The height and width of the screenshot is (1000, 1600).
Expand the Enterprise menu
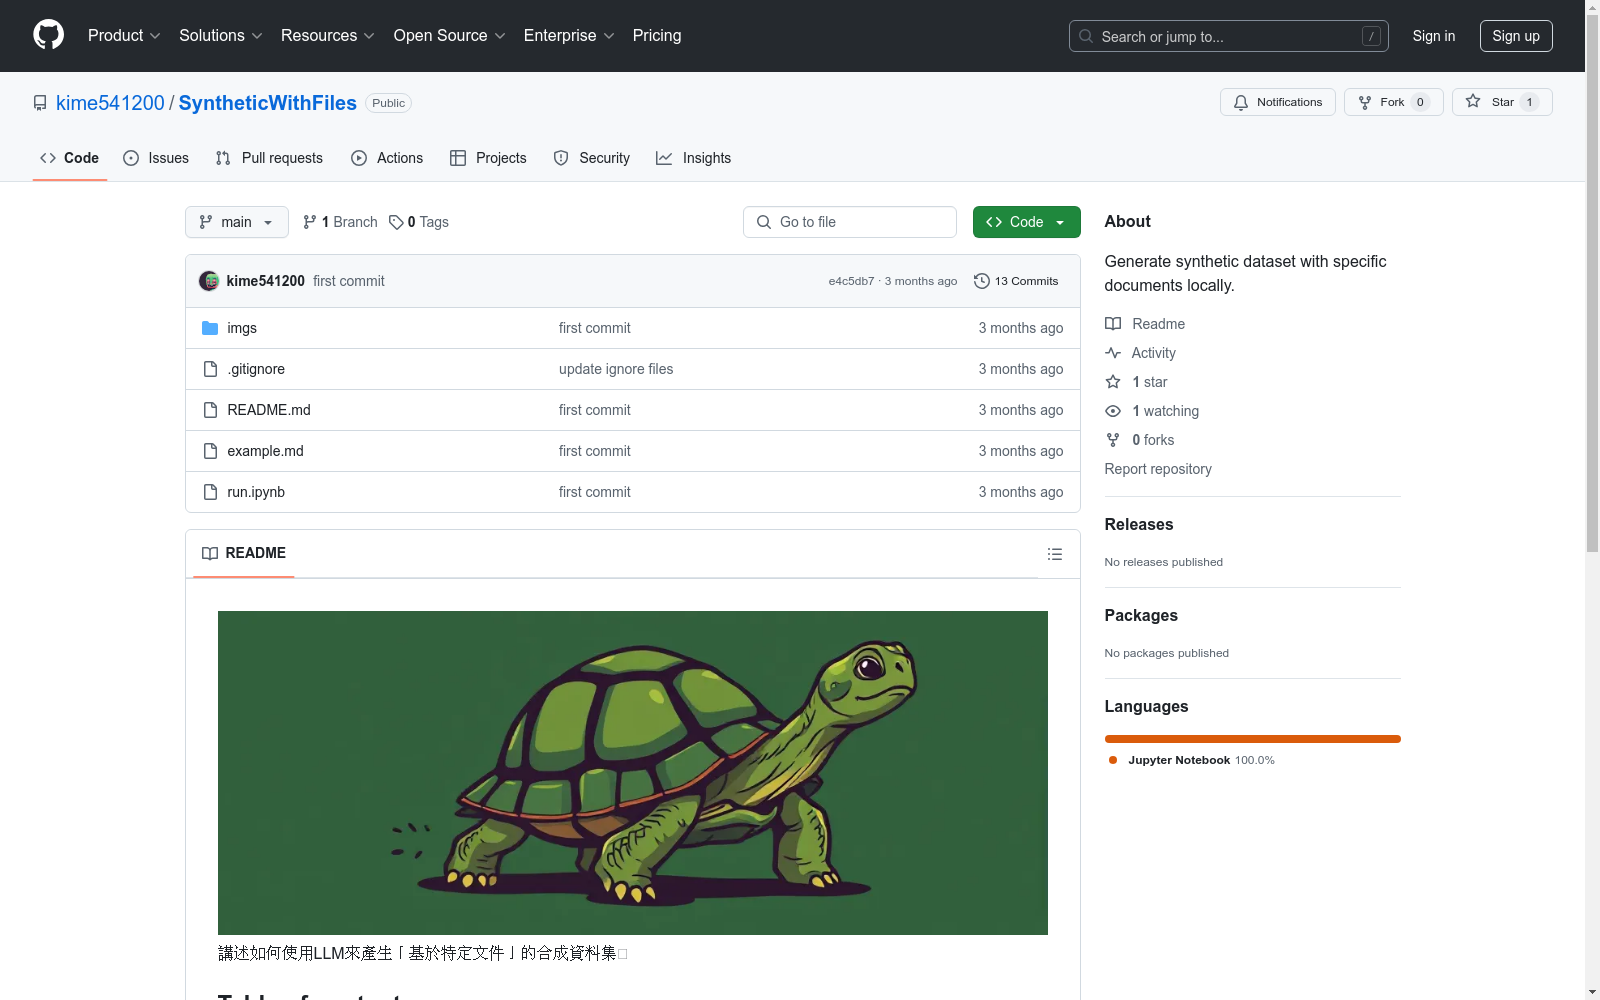pos(569,35)
